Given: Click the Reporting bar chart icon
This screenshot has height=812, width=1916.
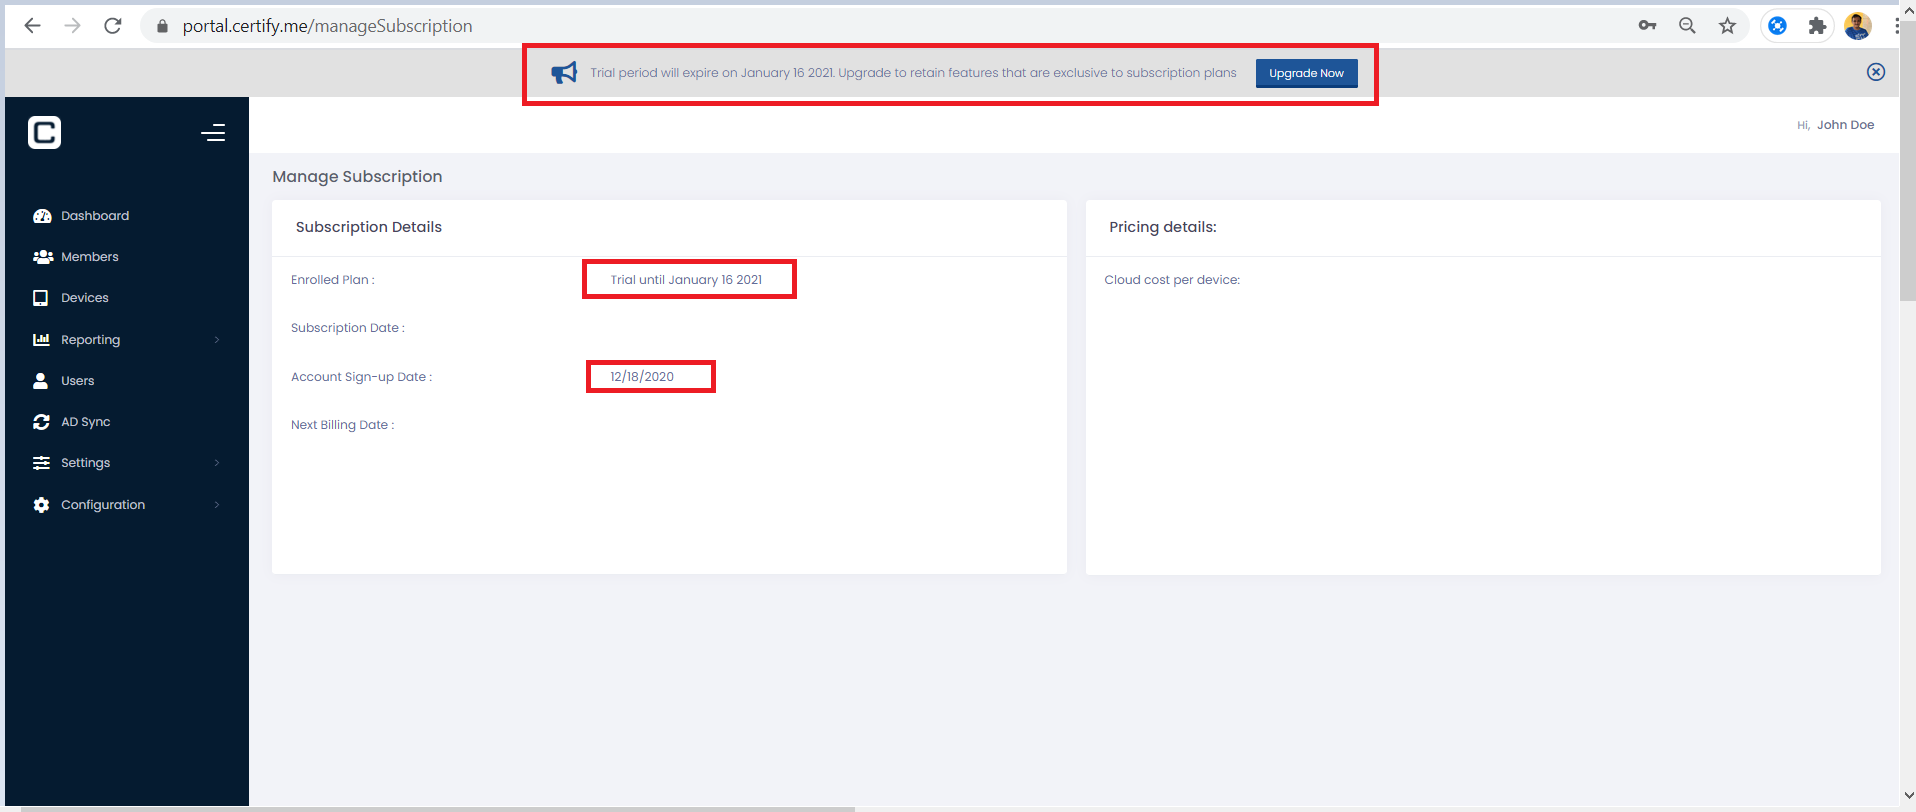Looking at the screenshot, I should [x=41, y=340].
